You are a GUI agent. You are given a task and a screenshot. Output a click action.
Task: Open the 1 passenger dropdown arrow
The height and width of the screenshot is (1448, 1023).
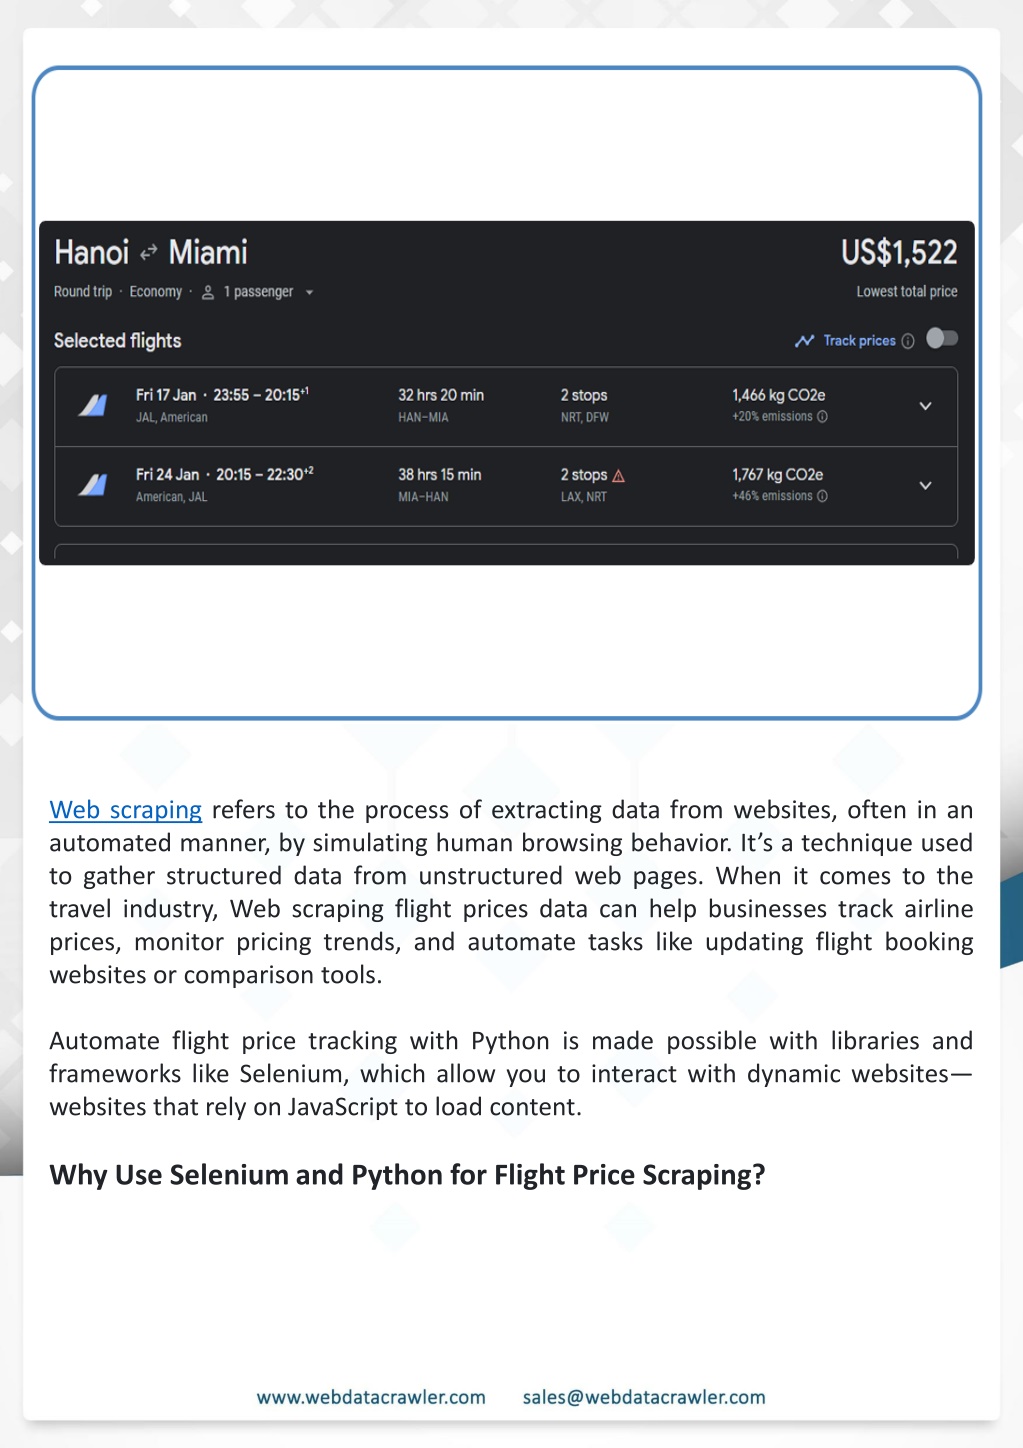[309, 293]
